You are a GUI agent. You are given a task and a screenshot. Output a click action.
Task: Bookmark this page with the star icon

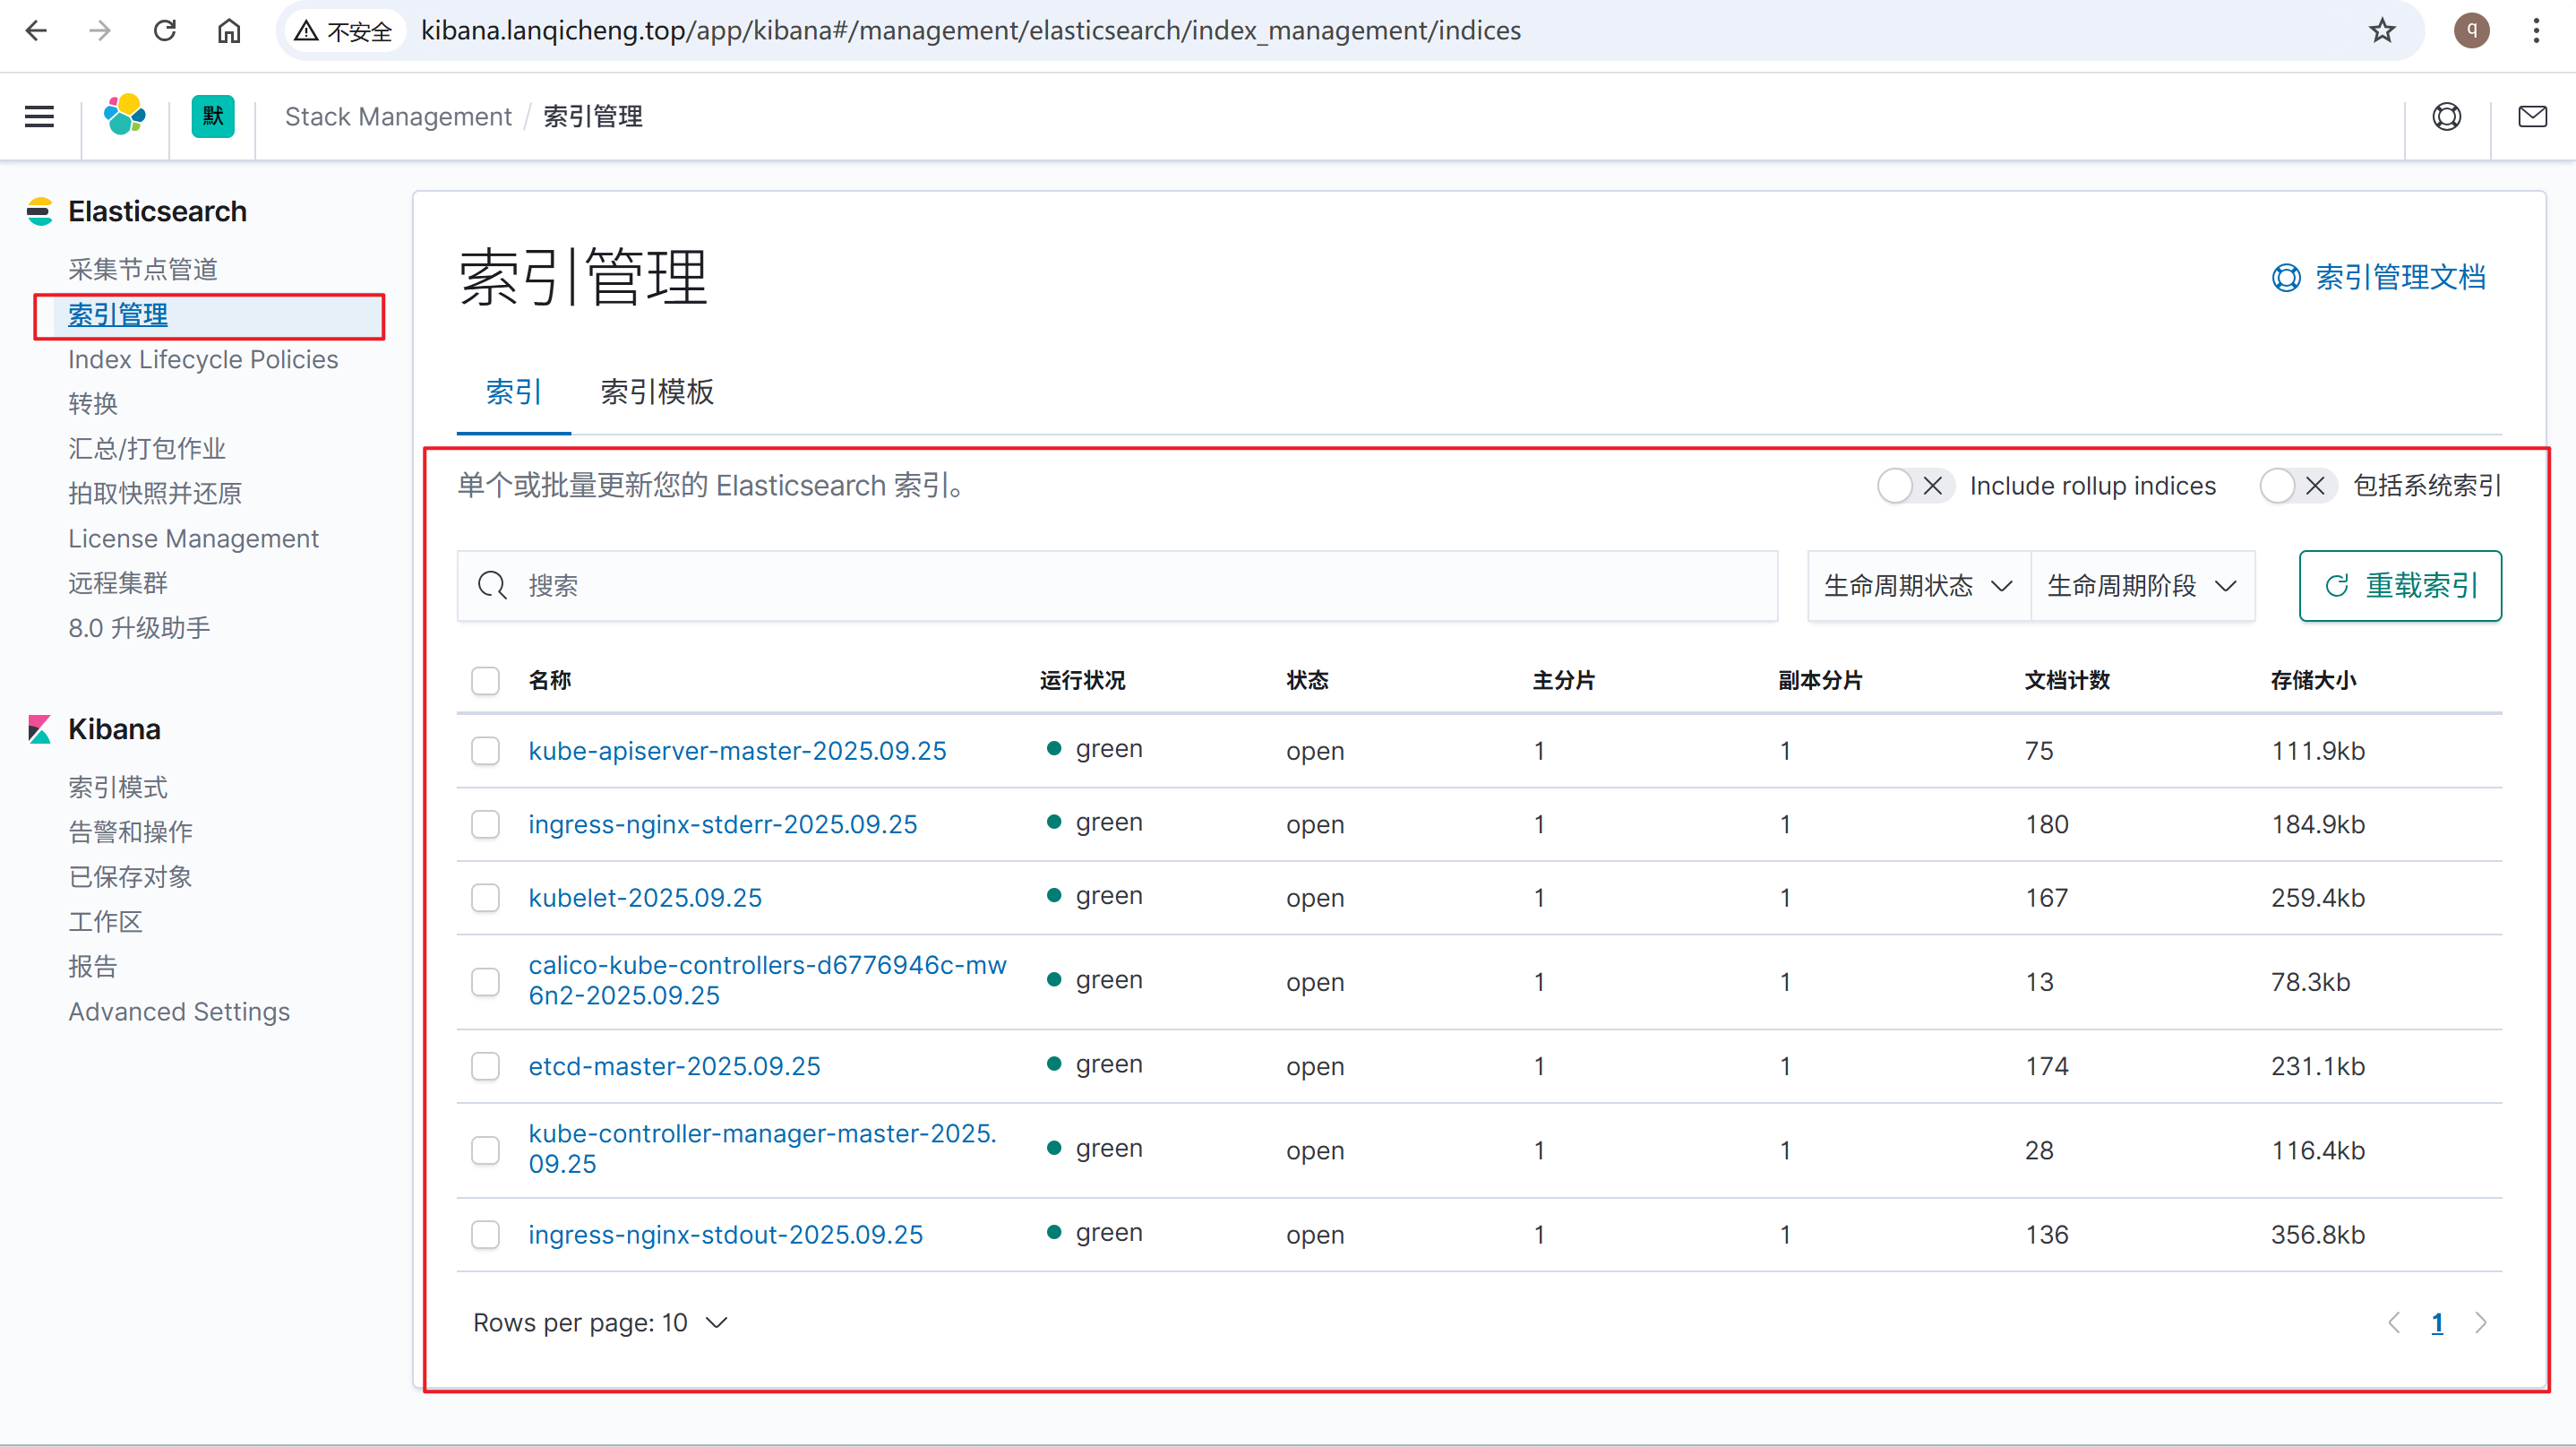[2383, 31]
